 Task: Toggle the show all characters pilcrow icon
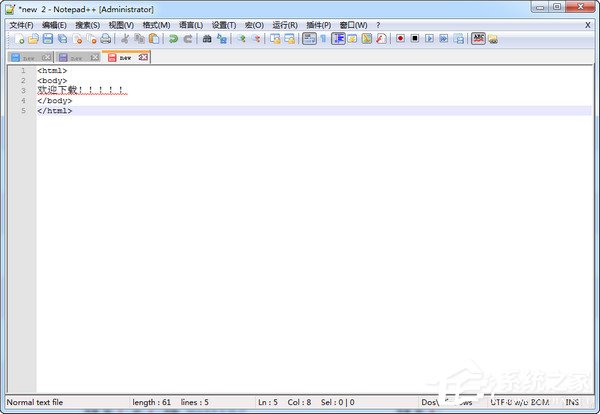pos(323,39)
